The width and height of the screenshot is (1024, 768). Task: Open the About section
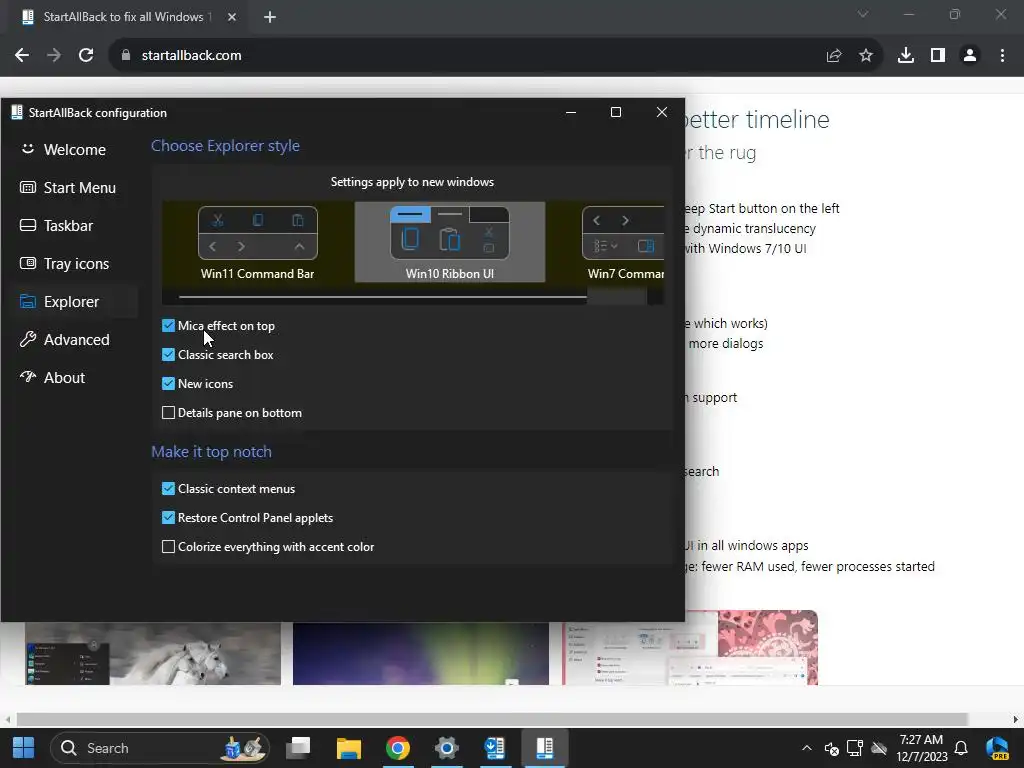pyautogui.click(x=52, y=377)
